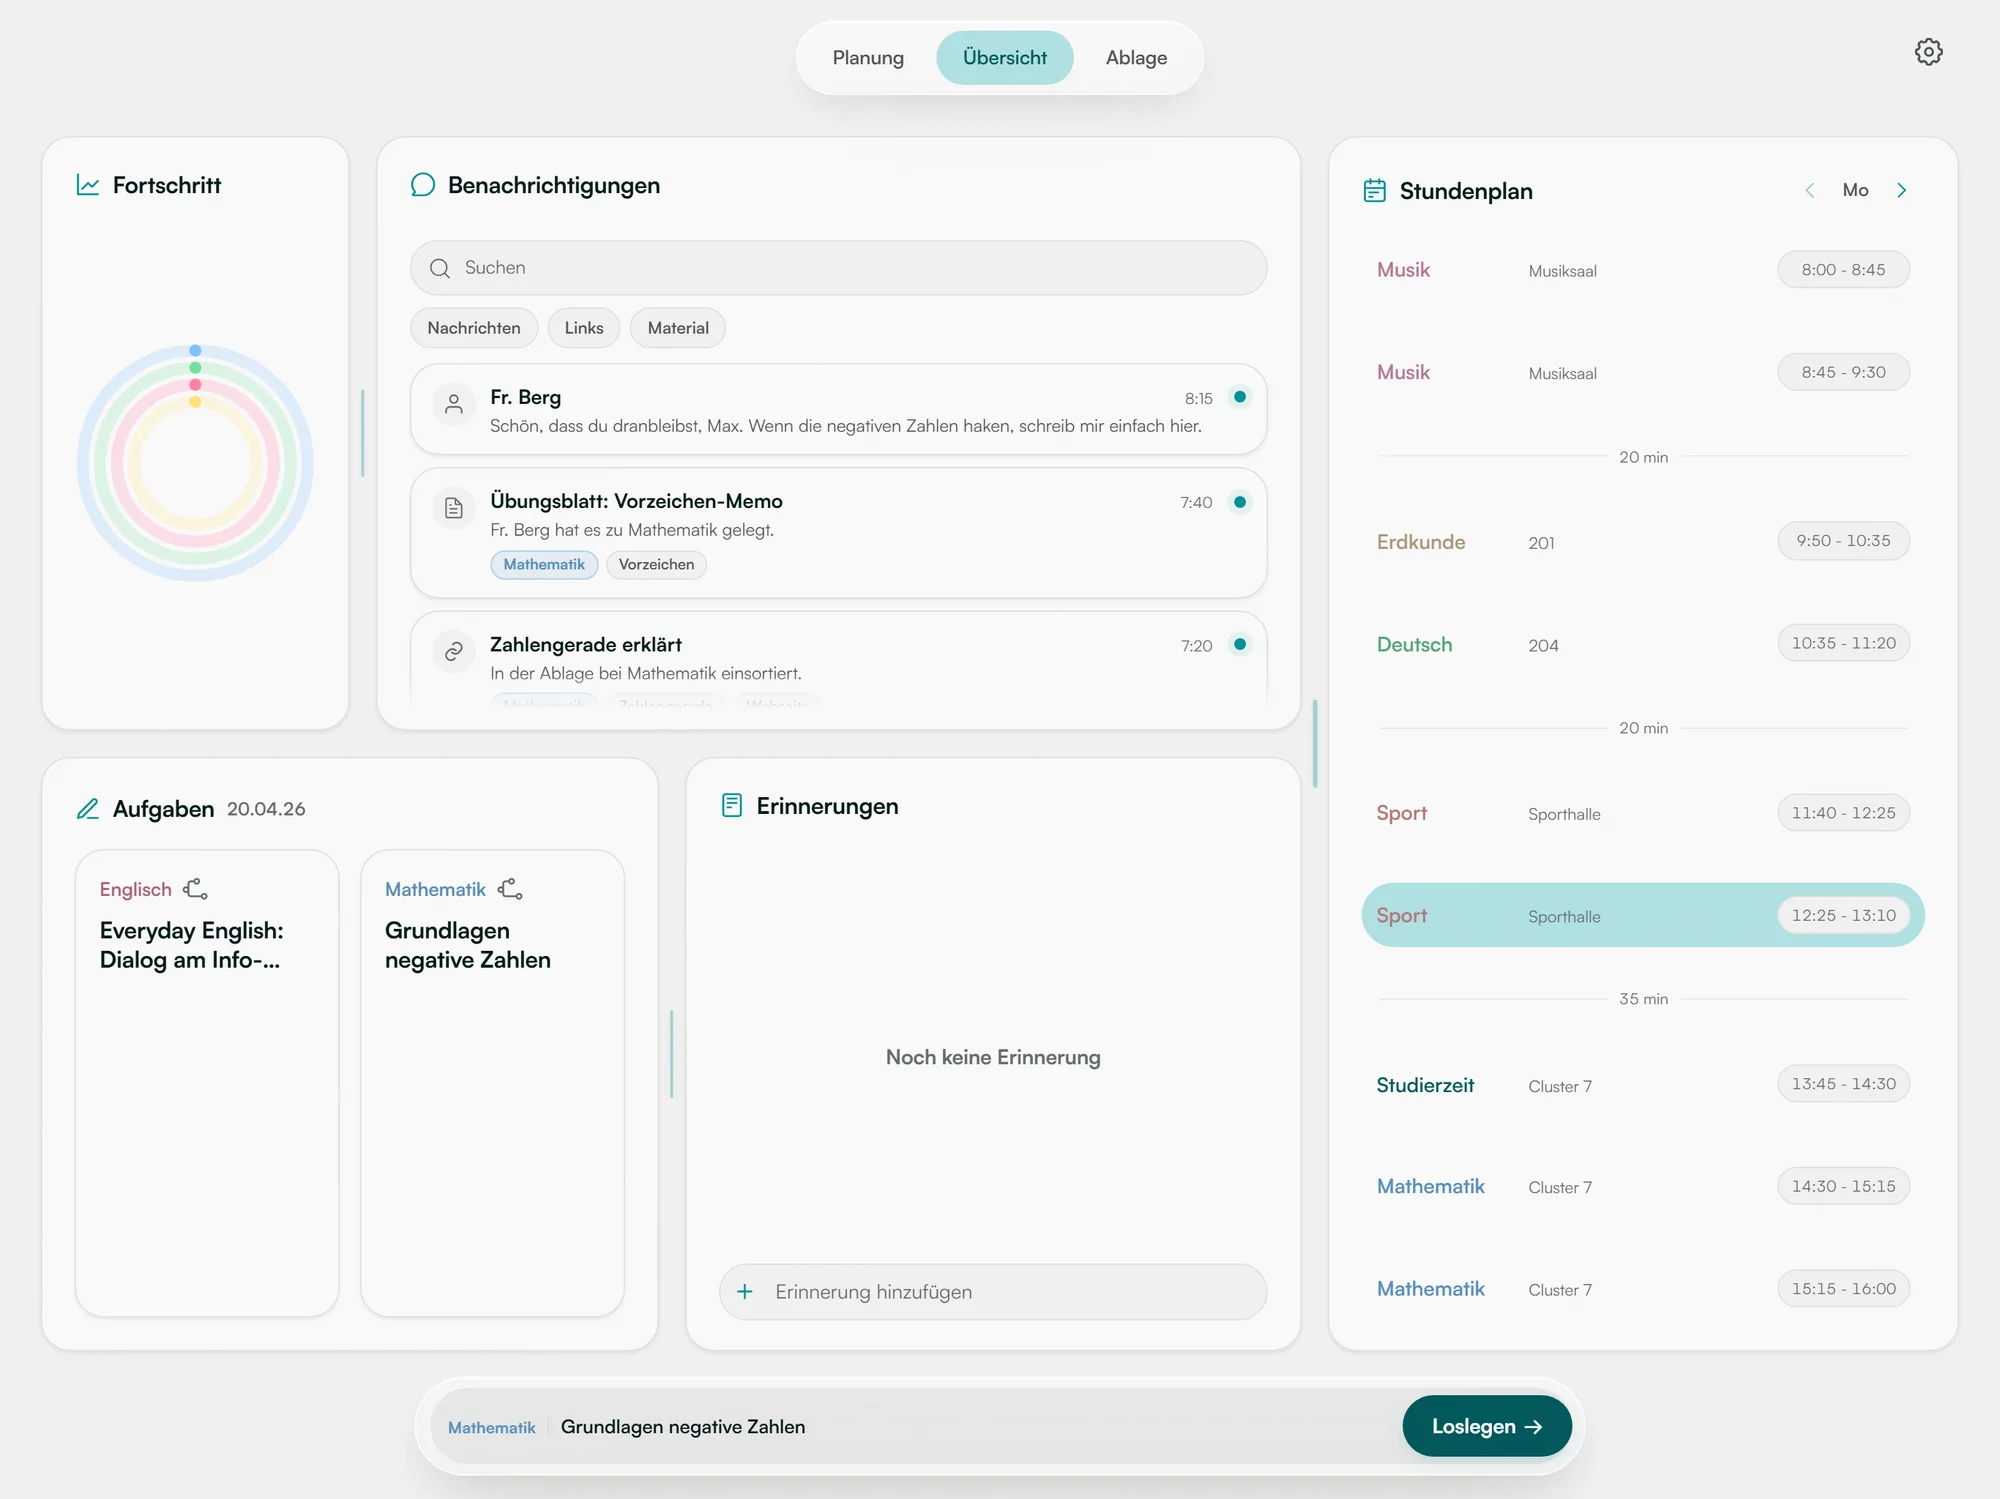Select Studierzeit in Cluster 7
This screenshot has width=2000, height=1499.
pyautogui.click(x=1643, y=1084)
